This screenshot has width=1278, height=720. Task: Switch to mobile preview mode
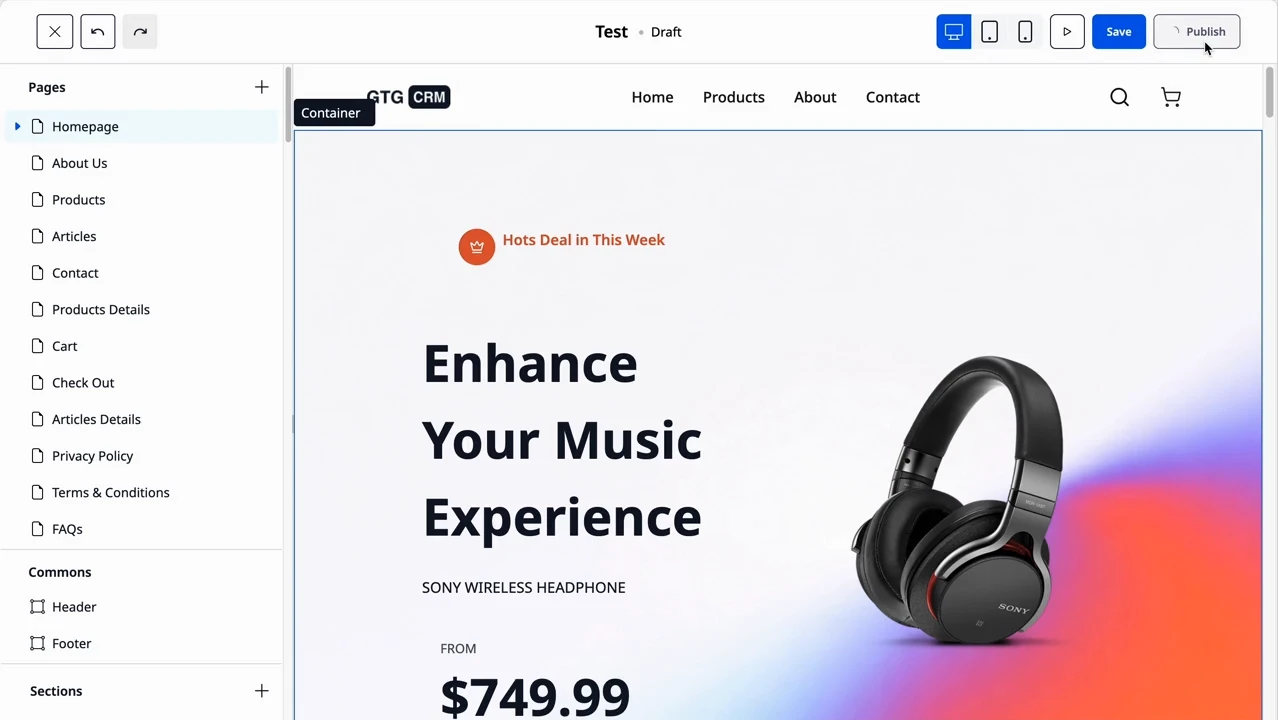1025,32
